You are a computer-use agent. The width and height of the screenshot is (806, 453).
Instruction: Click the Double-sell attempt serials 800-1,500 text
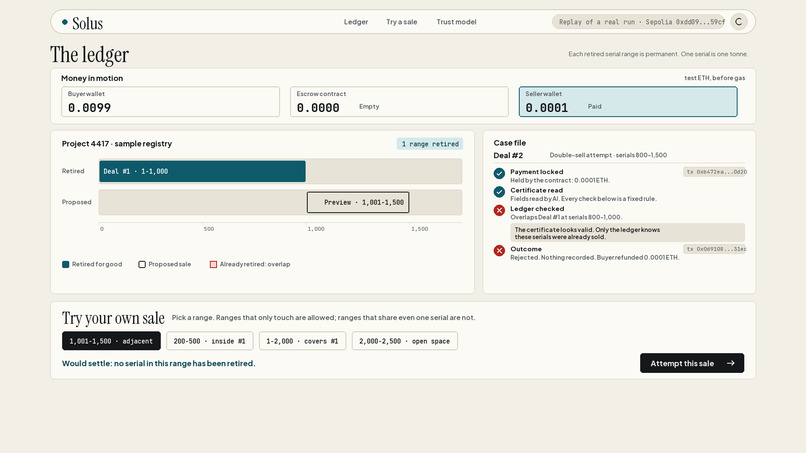[x=608, y=155]
